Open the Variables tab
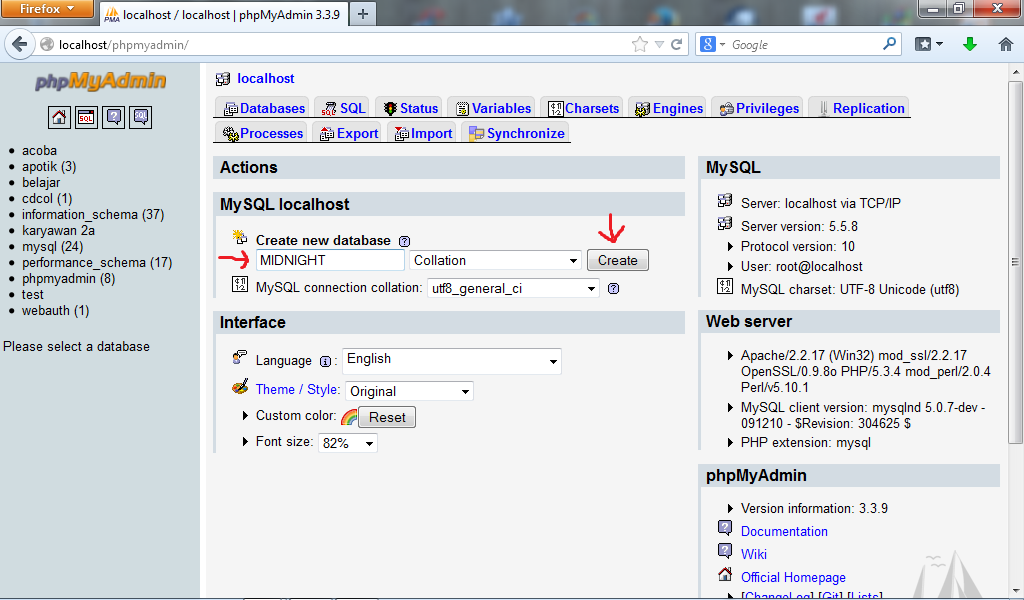Image resolution: width=1024 pixels, height=600 pixels. click(x=493, y=108)
